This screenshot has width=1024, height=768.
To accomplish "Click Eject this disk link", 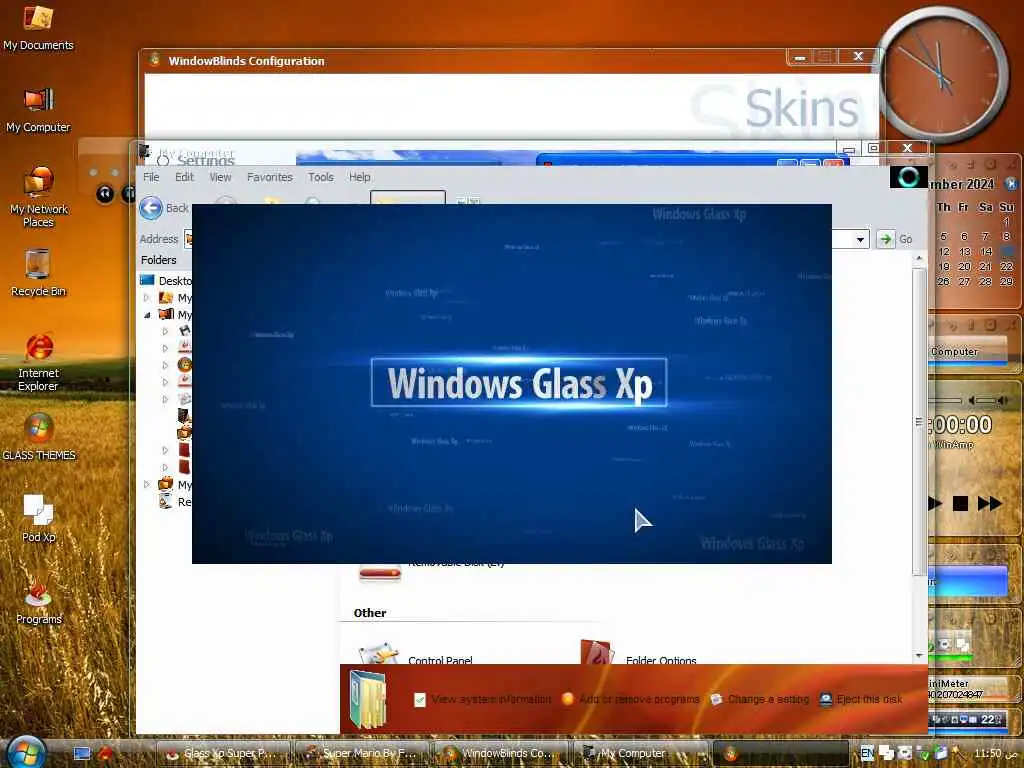I will click(x=869, y=699).
